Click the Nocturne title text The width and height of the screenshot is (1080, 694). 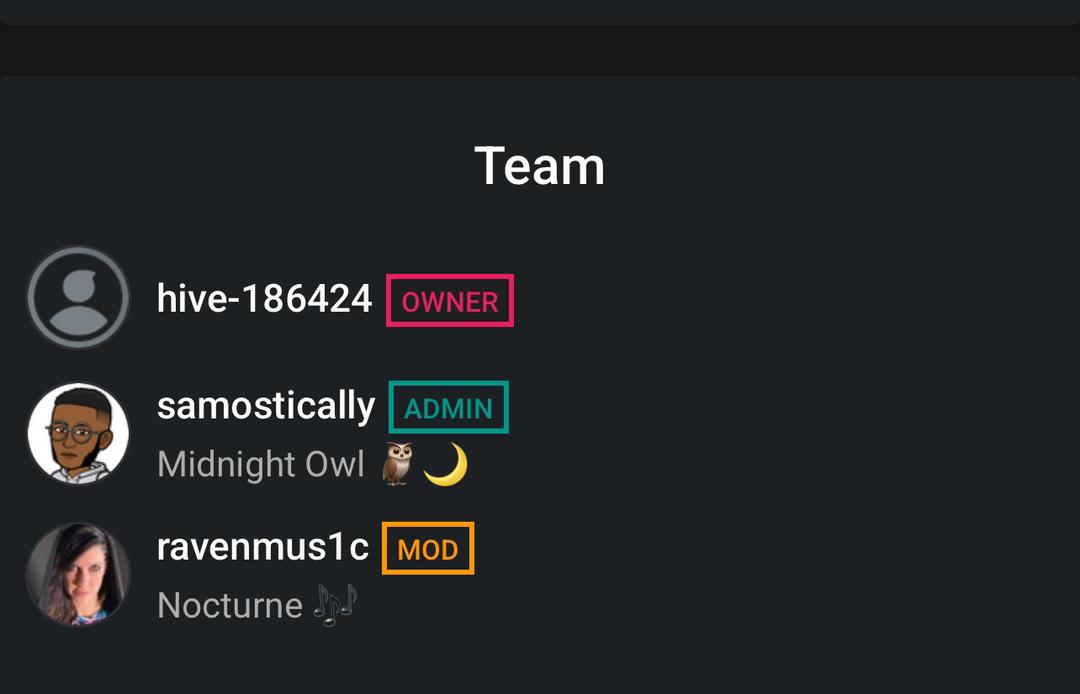(230, 605)
